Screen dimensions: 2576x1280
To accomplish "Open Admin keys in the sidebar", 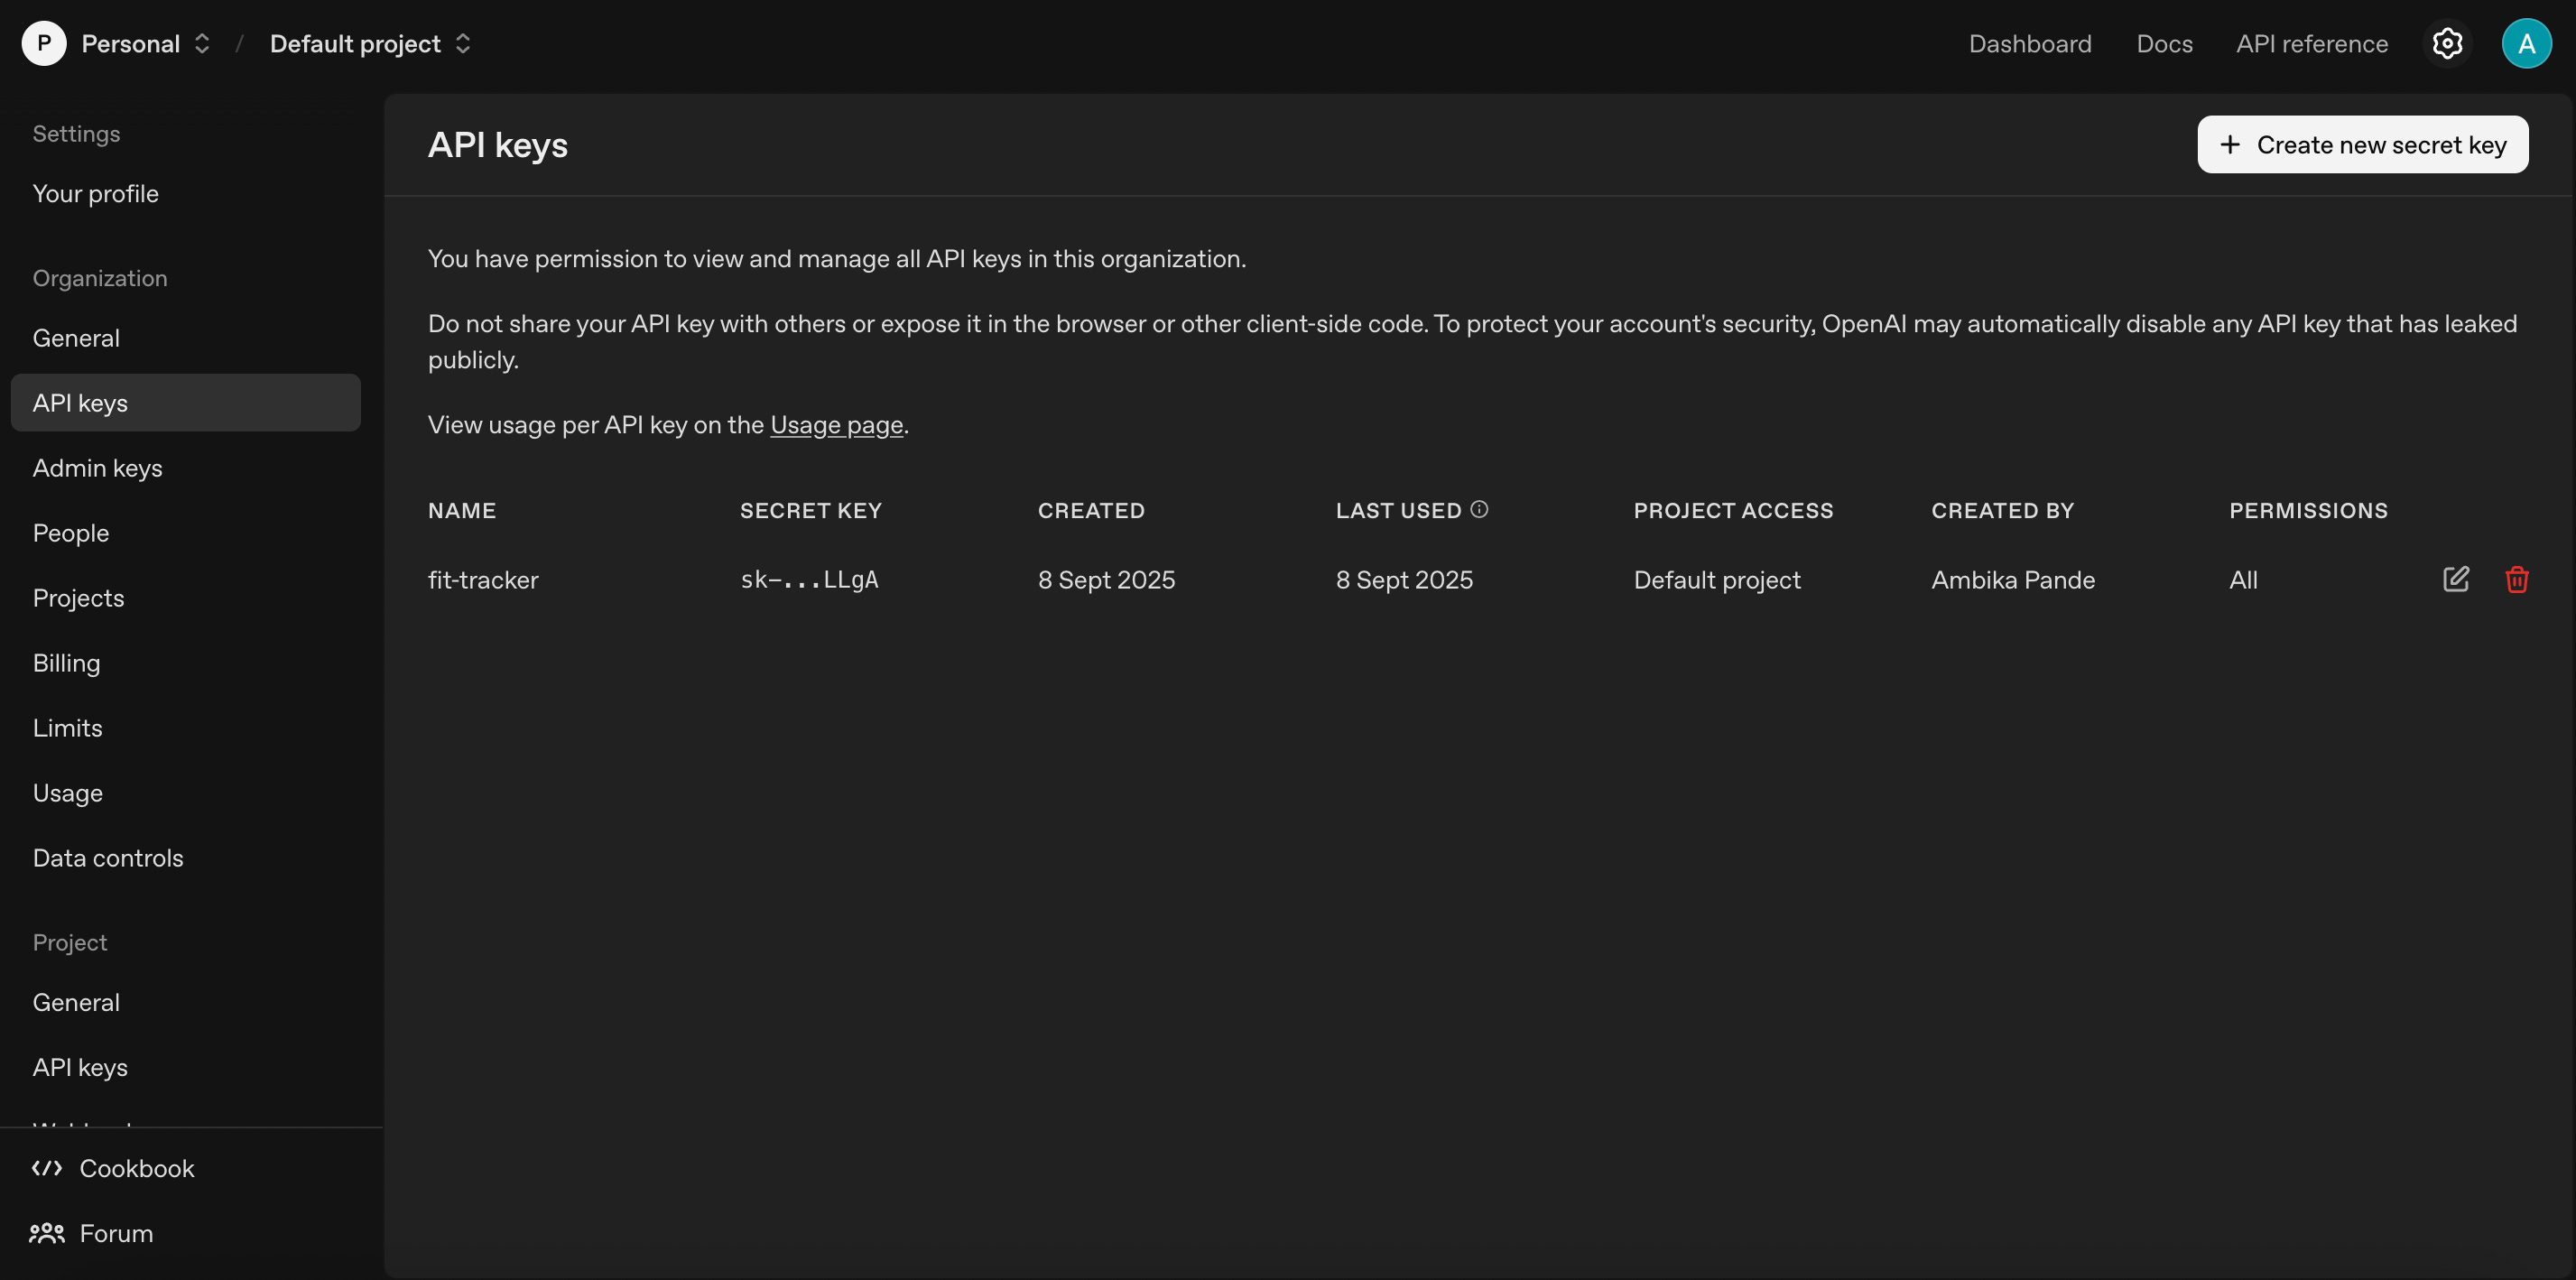I will pos(97,468).
